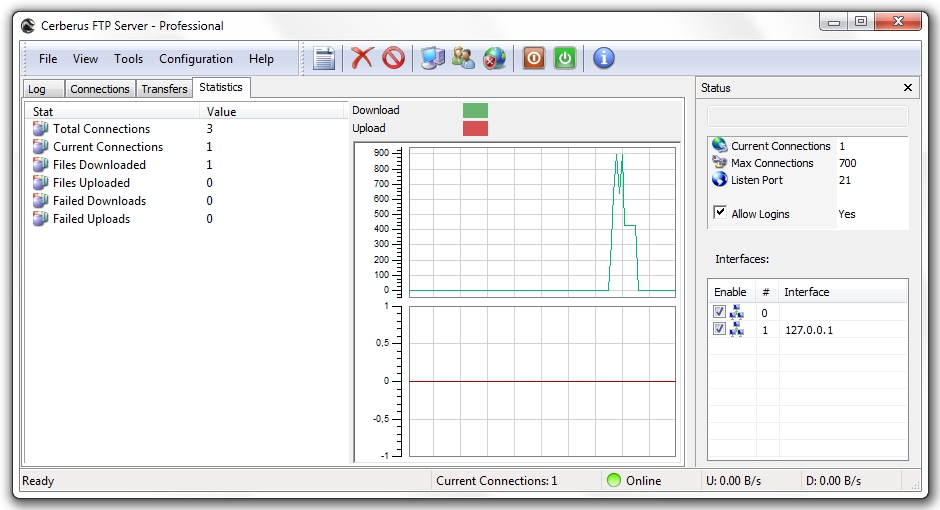The height and width of the screenshot is (510, 940).
Task: Click the Total Connections row icon
Action: coord(40,128)
